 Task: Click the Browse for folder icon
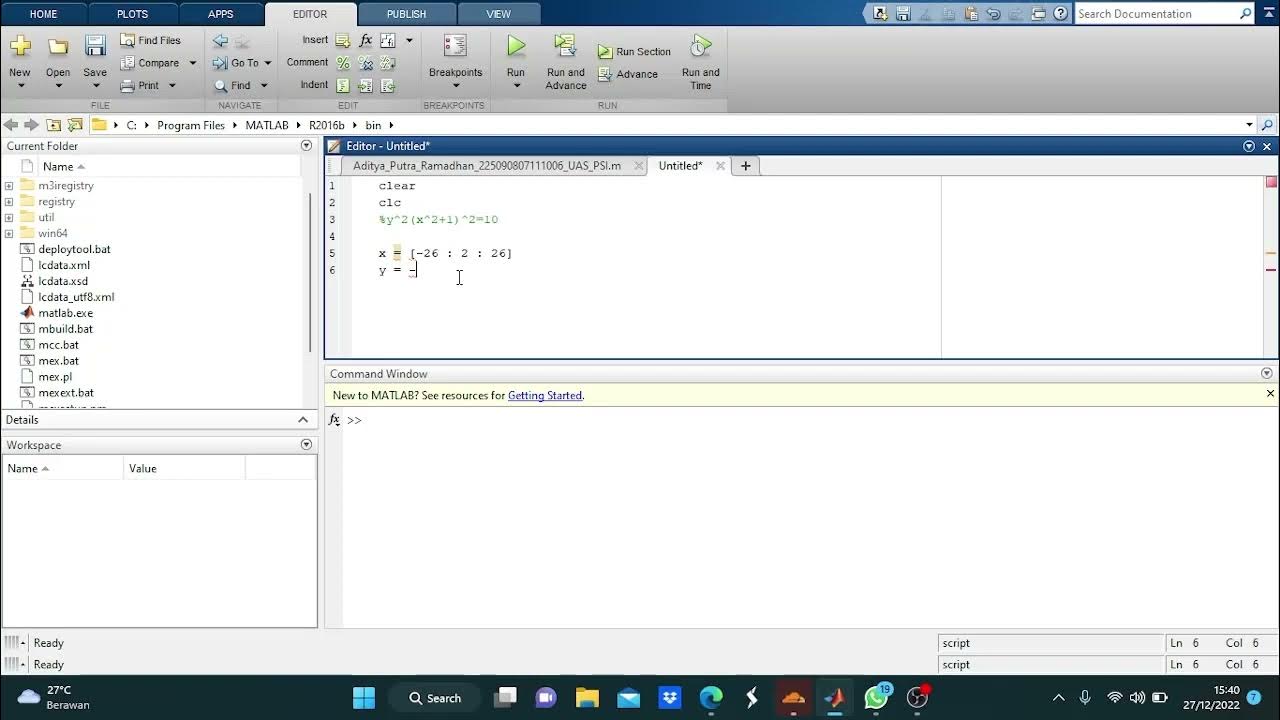[75, 125]
